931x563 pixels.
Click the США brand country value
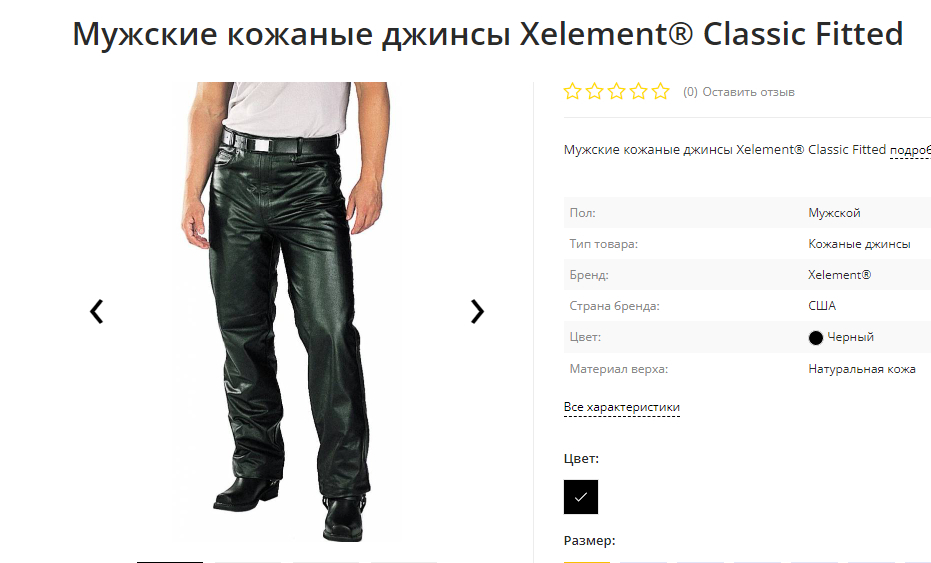tap(822, 306)
